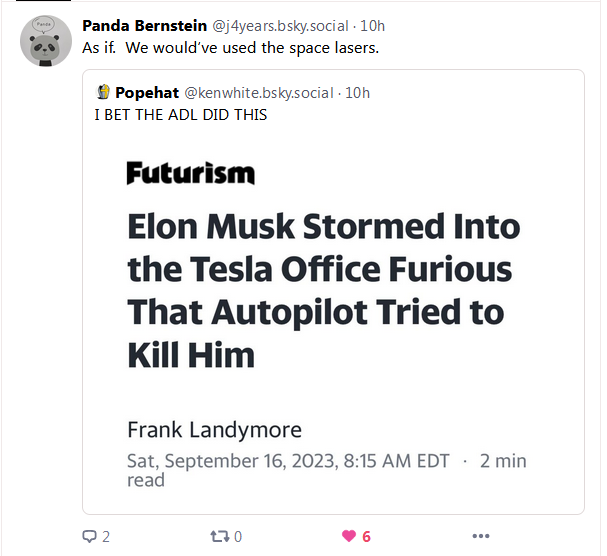The image size is (607, 556).
Task: Click the 'As if. We would've used' post text
Action: (x=230, y=48)
